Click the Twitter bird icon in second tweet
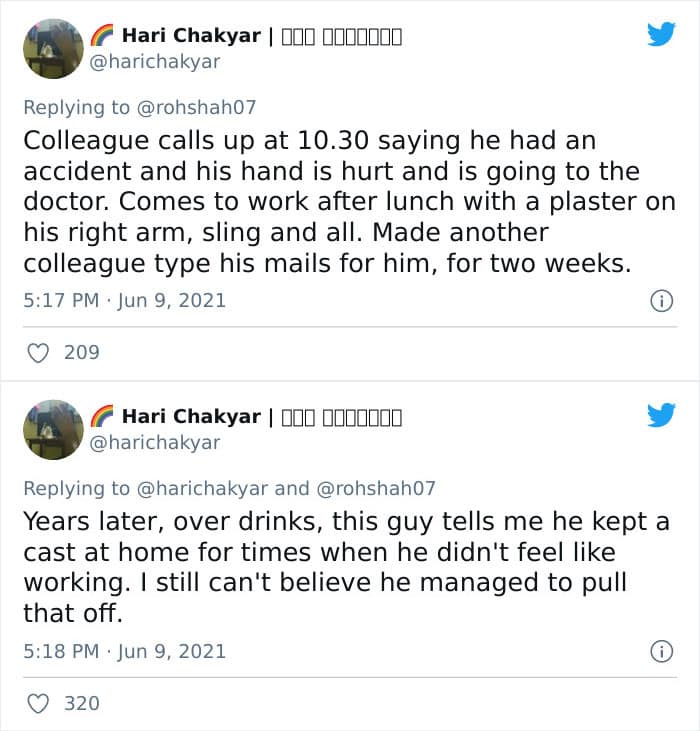 pos(661,415)
